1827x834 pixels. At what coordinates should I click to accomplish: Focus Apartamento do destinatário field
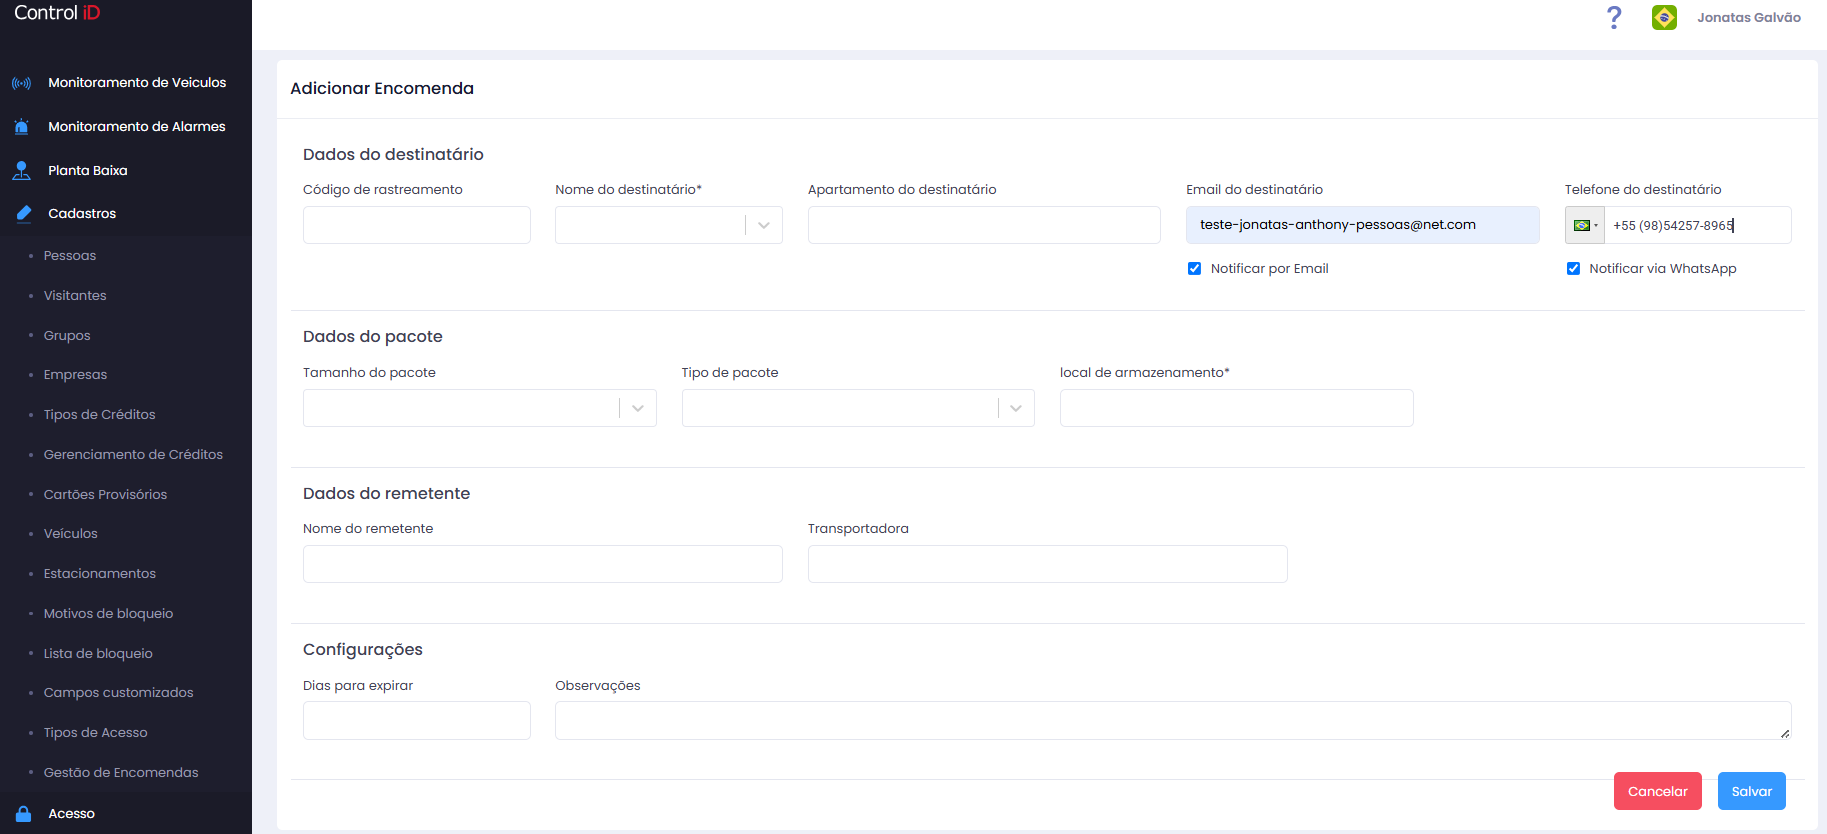984,225
